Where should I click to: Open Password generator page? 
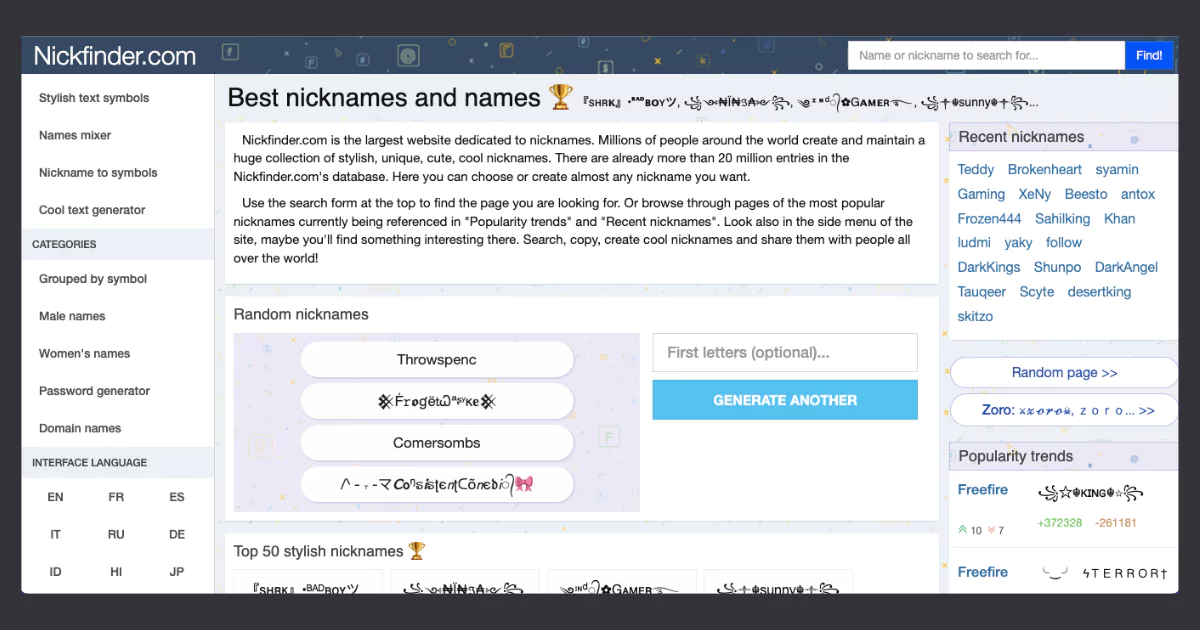point(94,391)
